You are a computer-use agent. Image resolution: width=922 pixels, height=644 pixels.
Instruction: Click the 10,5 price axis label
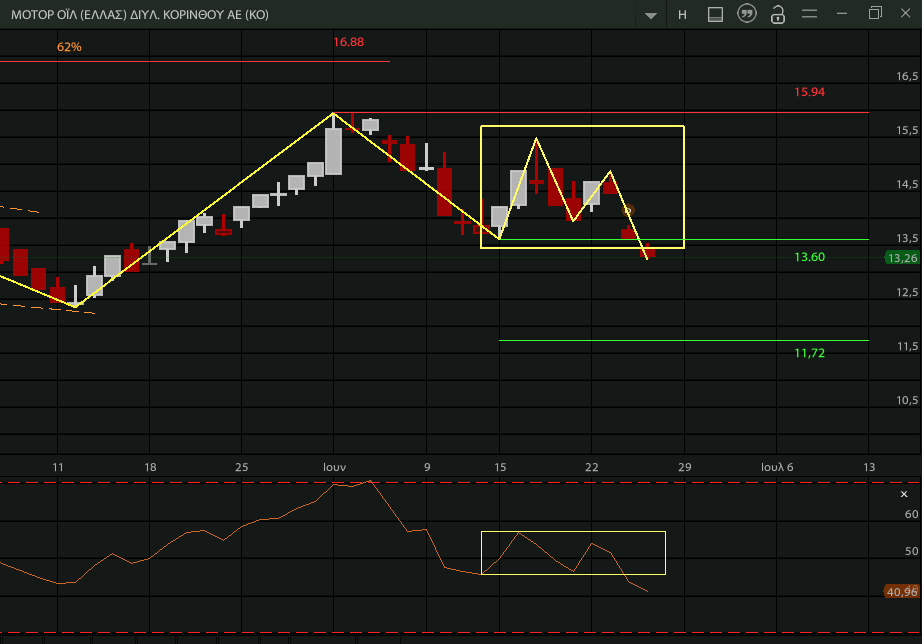[907, 401]
